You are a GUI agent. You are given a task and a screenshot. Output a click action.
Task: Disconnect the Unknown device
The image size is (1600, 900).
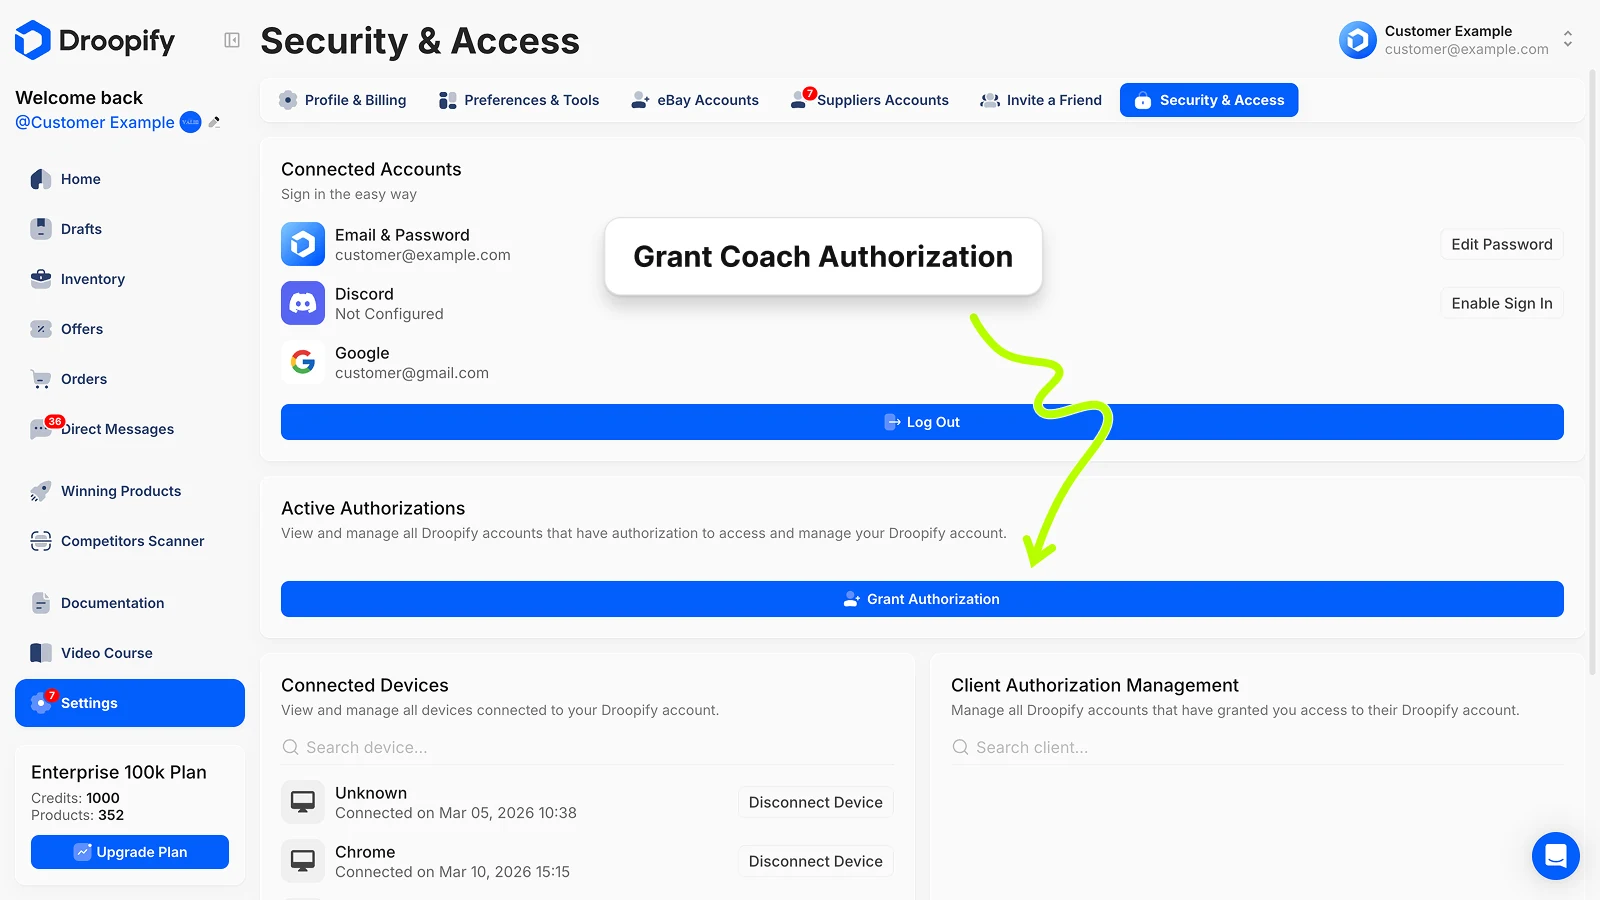click(815, 802)
